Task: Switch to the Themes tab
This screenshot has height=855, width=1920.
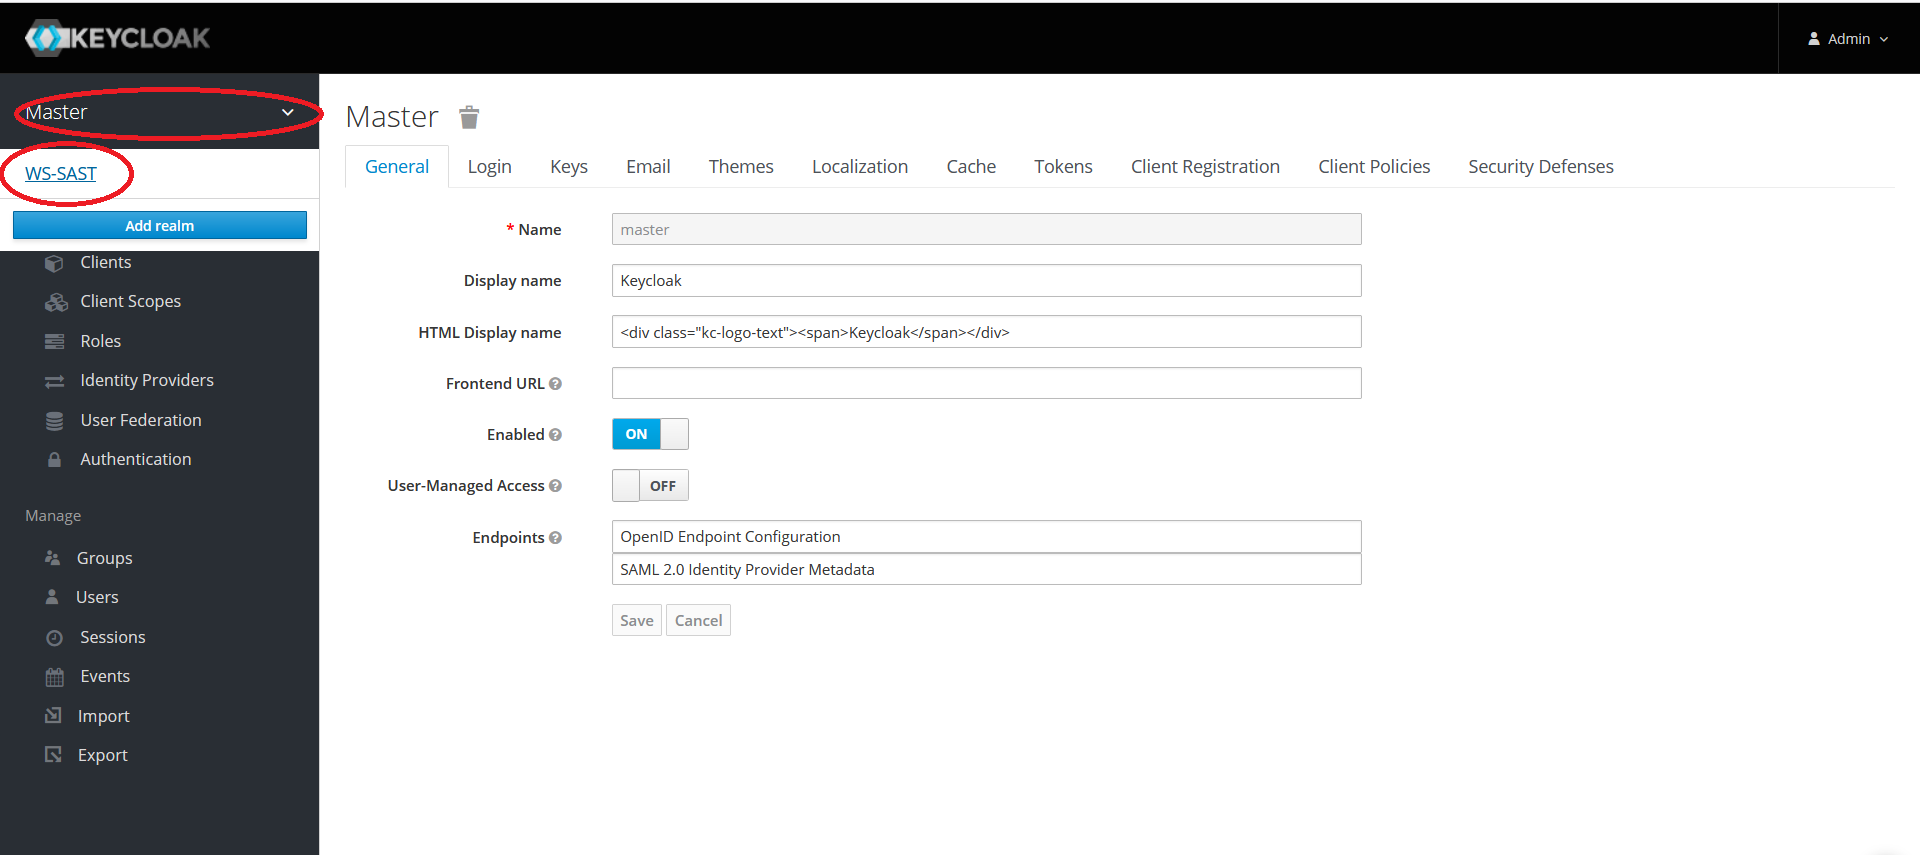Action: click(740, 167)
